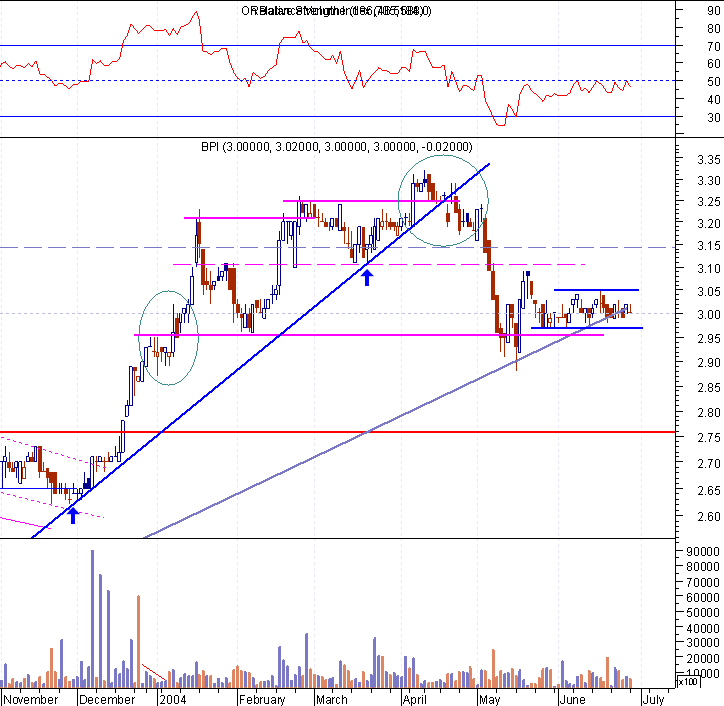Click the 70000 volume axis label
This screenshot has height=706, width=724.
click(703, 583)
